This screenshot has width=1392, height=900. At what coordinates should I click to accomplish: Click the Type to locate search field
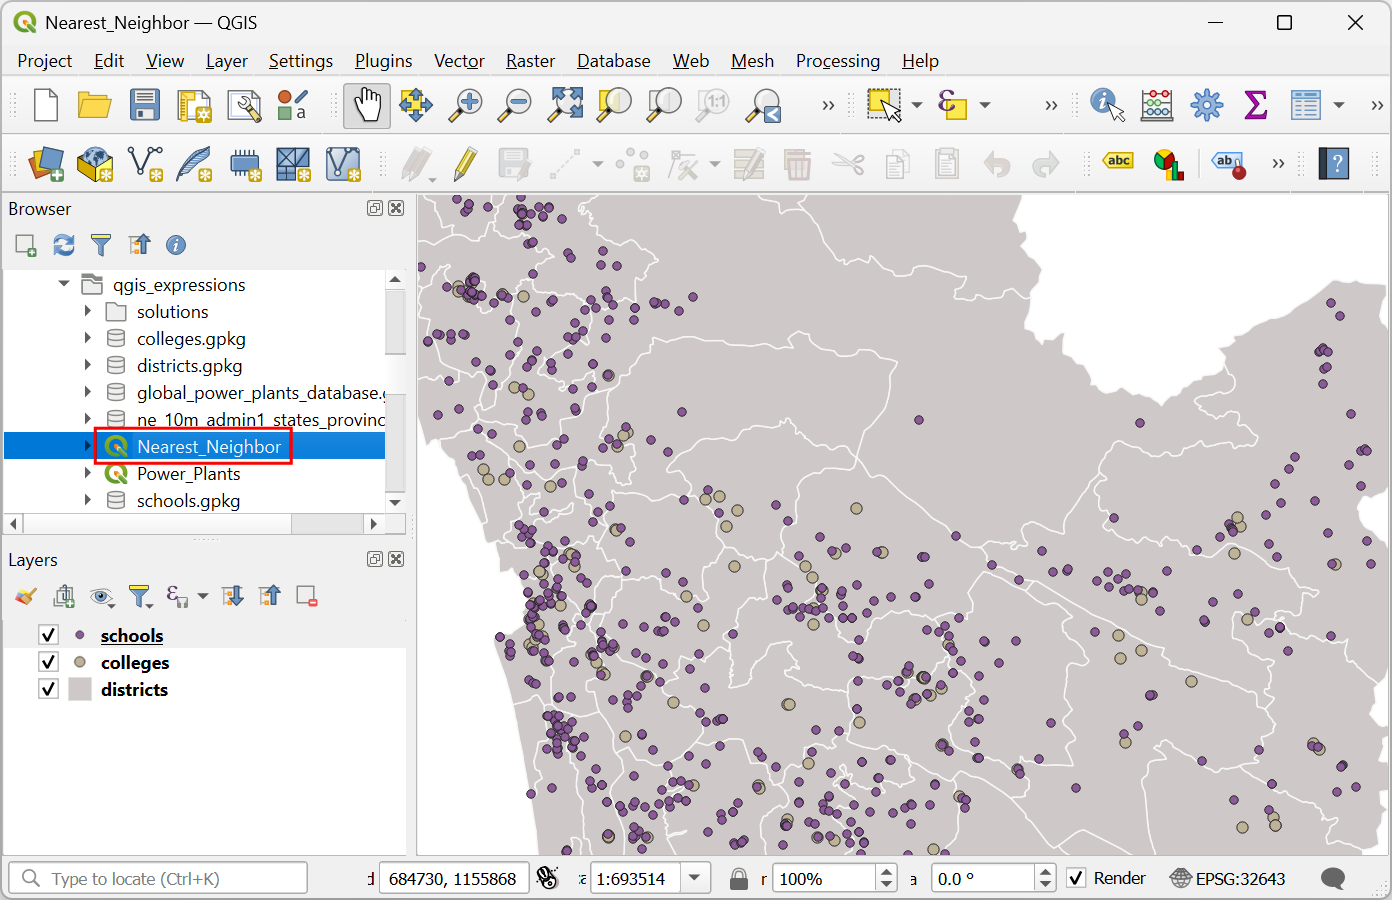point(158,879)
